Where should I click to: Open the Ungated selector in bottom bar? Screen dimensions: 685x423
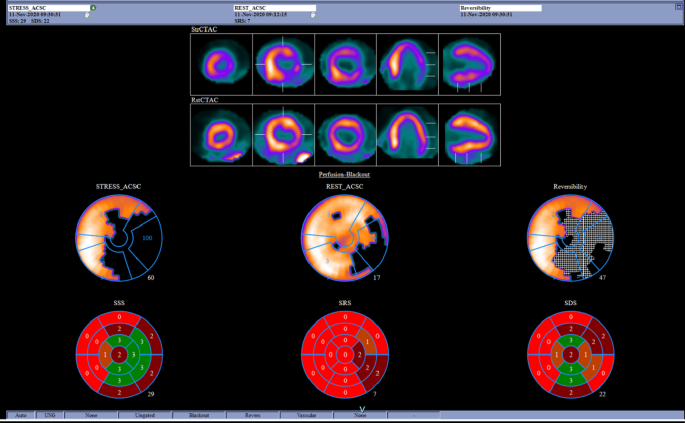145,414
